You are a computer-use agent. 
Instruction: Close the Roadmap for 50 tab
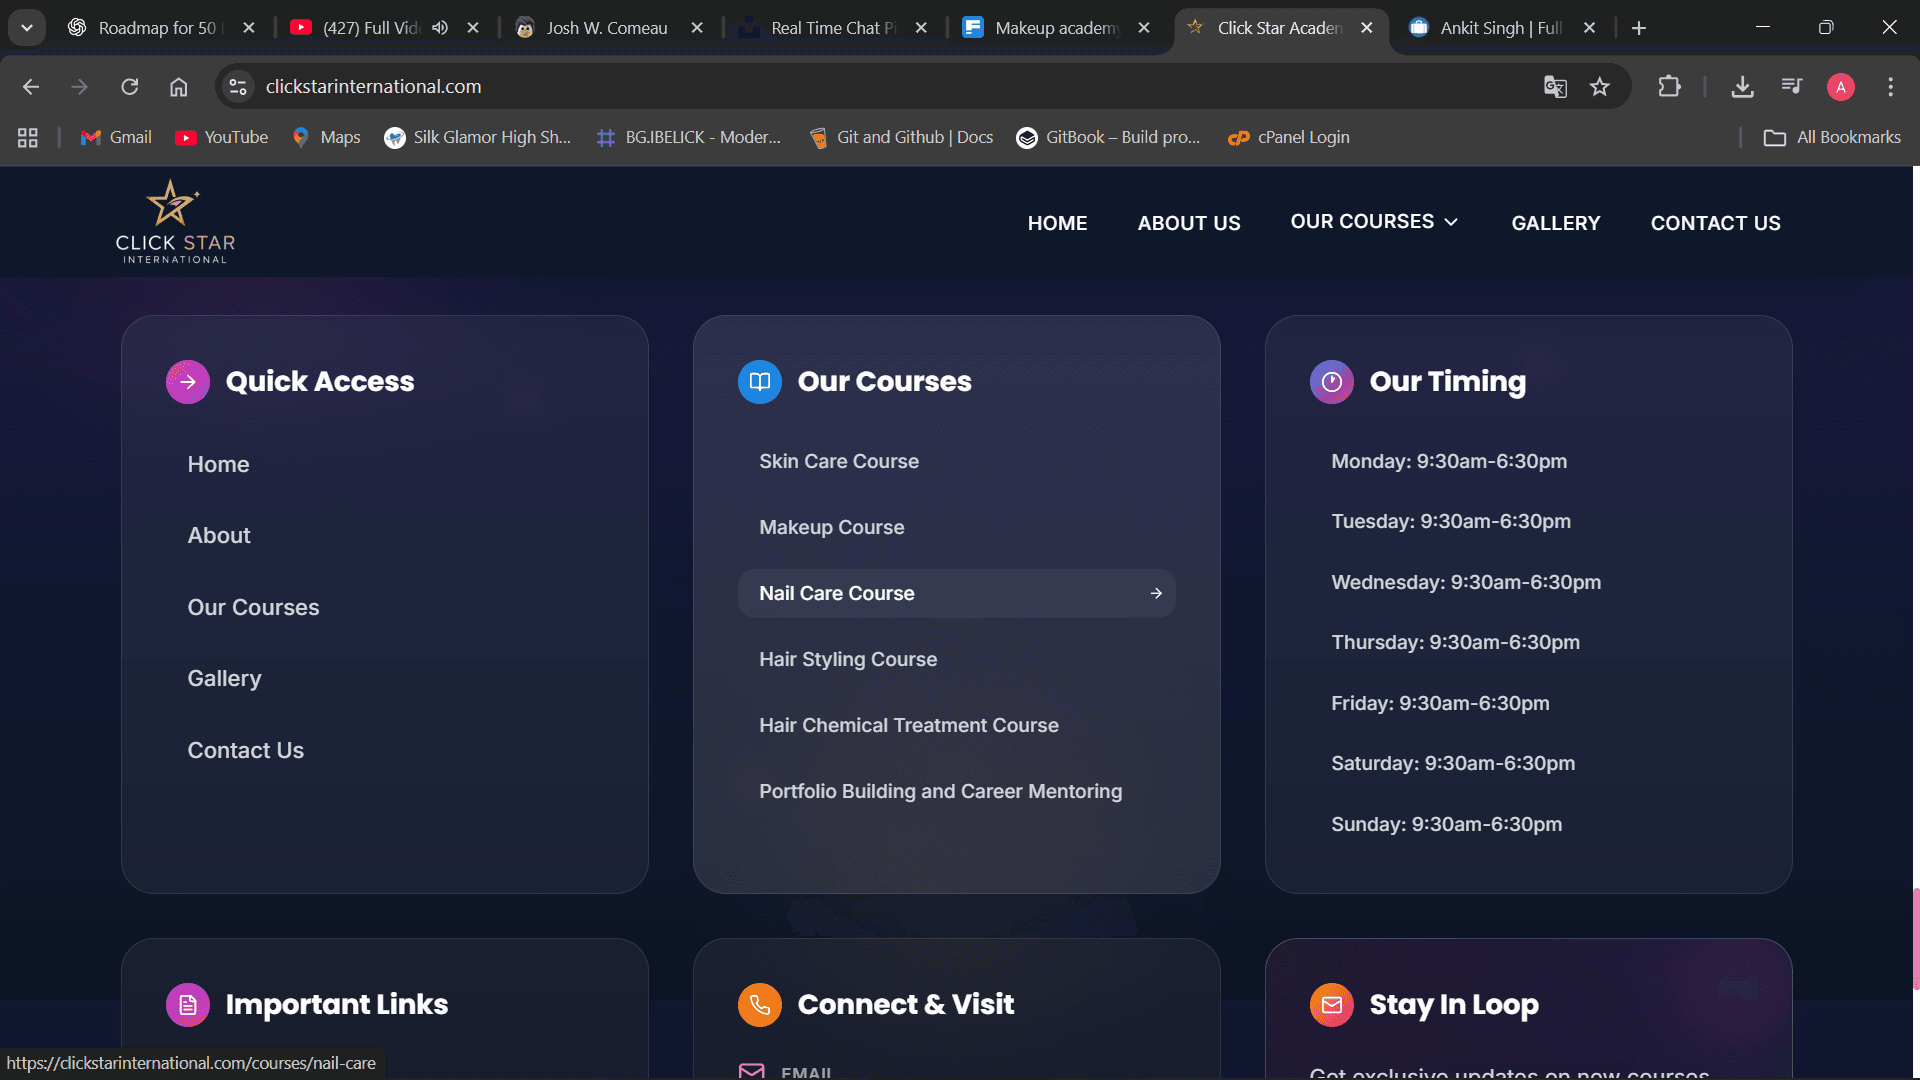[x=249, y=28]
